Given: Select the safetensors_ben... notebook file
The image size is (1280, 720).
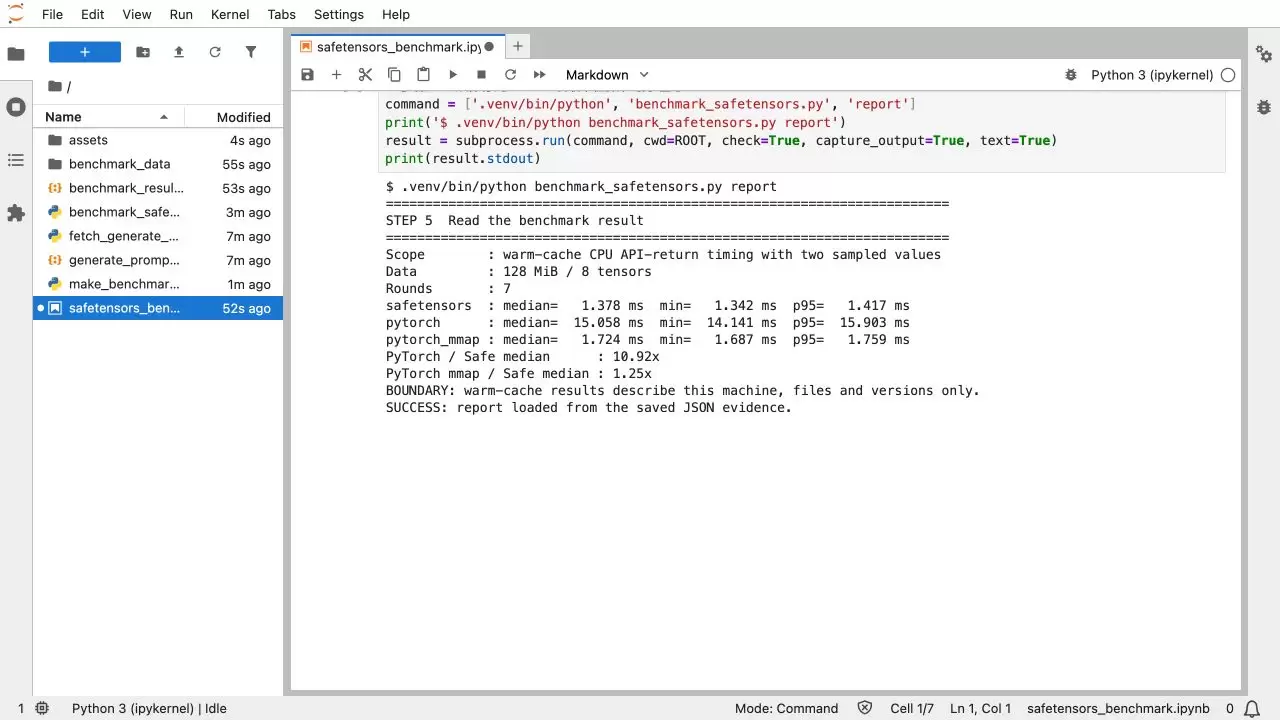Looking at the screenshot, I should (x=158, y=308).
